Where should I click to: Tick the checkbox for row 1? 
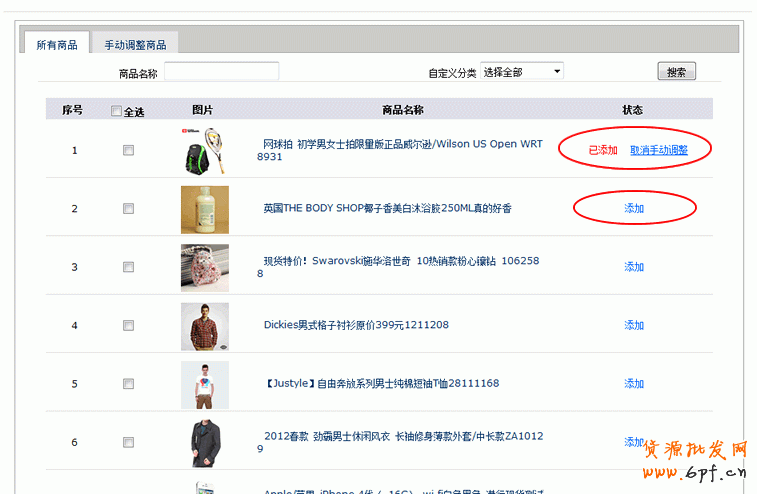[128, 151]
